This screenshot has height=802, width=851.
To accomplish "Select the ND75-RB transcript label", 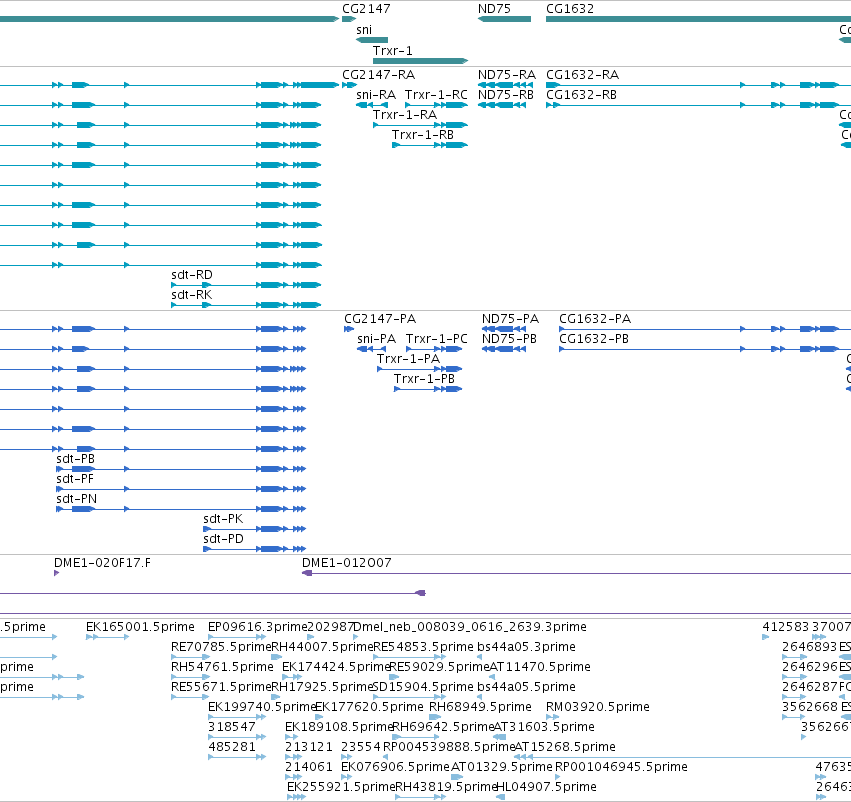I will [x=506, y=94].
